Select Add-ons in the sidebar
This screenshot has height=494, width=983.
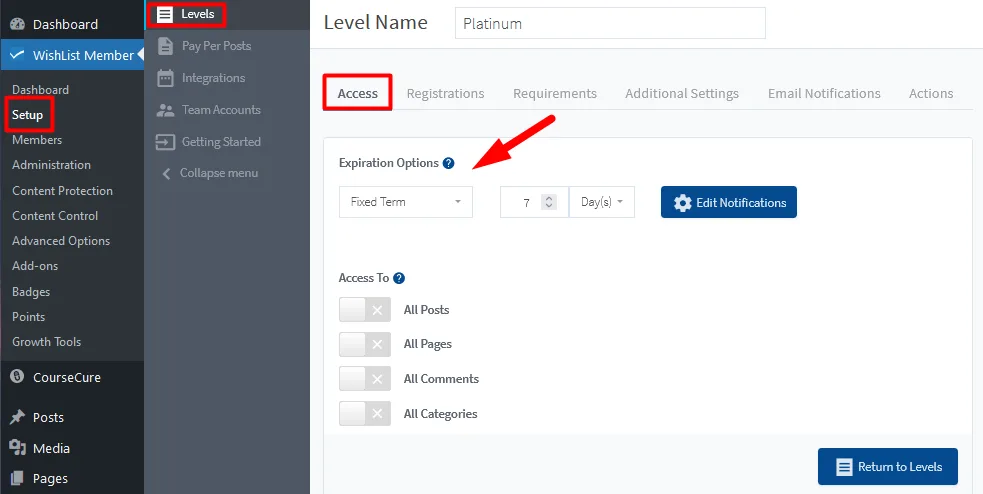35,266
